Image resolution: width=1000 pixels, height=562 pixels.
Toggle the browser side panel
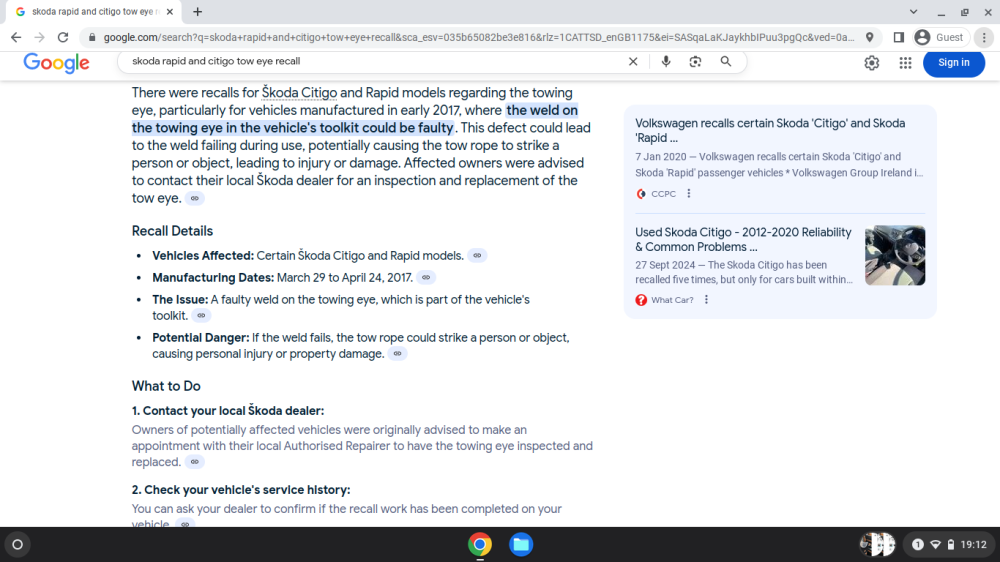click(899, 38)
